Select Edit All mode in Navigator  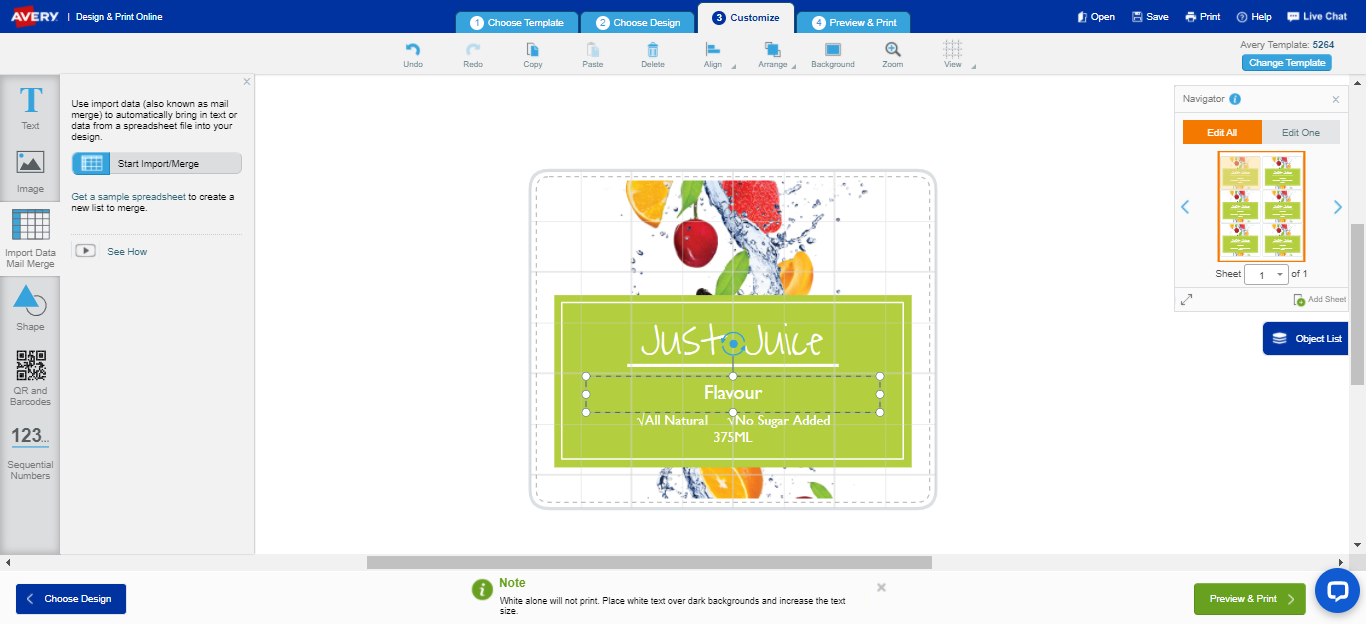pyautogui.click(x=1222, y=132)
